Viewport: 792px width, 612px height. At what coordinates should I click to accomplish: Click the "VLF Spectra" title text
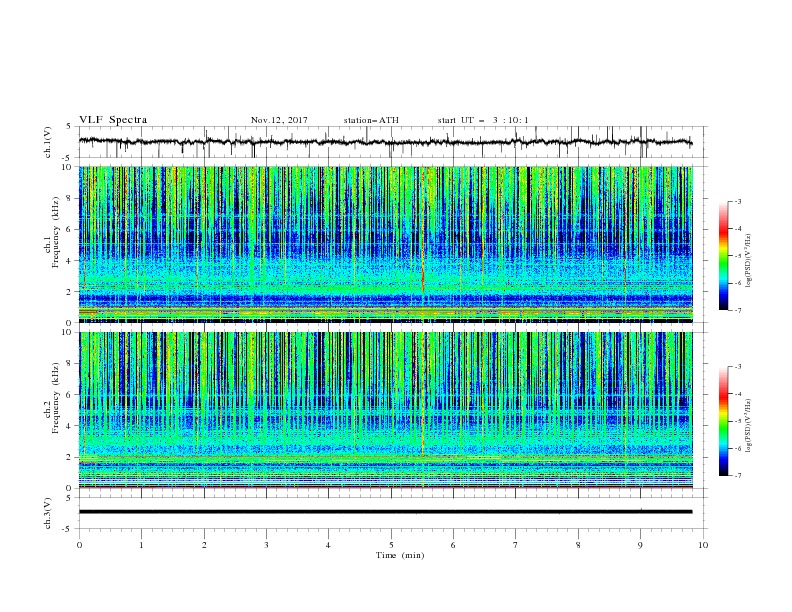[x=113, y=120]
